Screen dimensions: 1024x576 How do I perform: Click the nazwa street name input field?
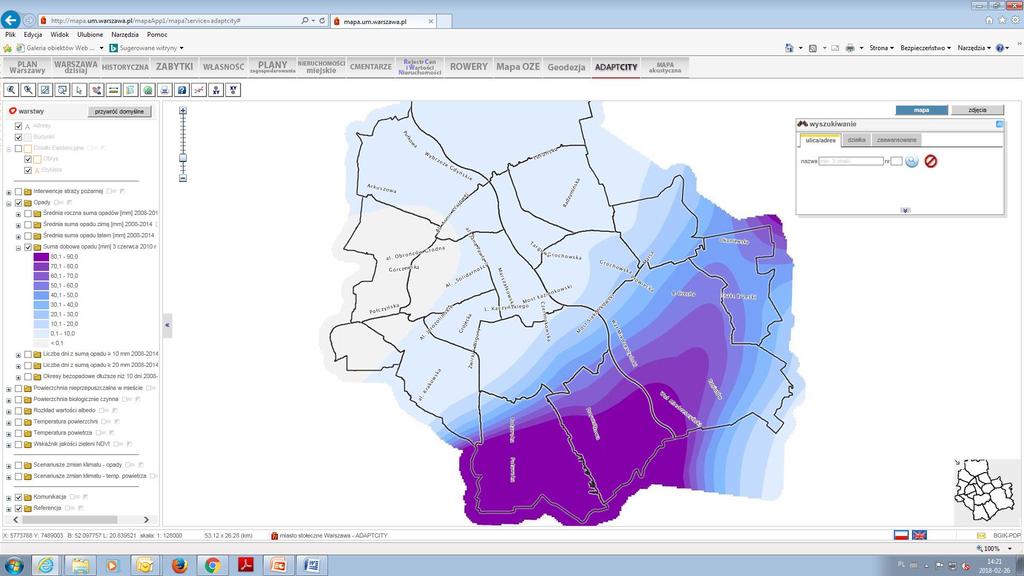point(851,161)
